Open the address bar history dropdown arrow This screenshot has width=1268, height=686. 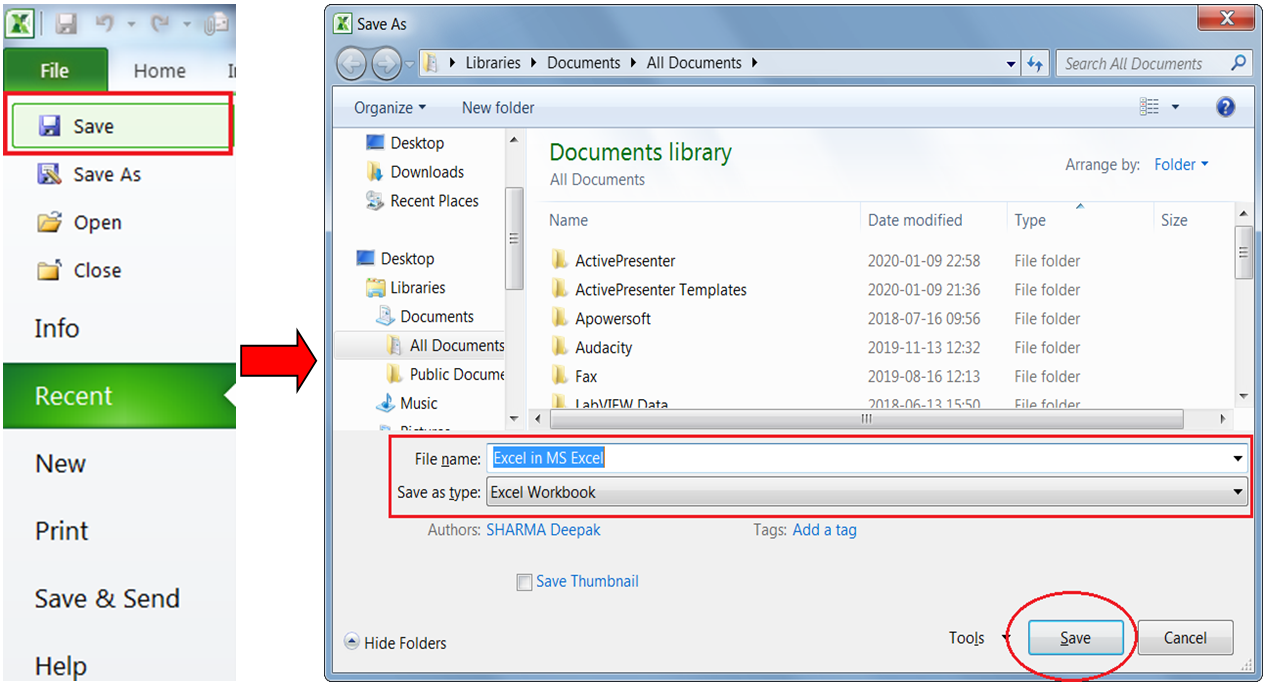[x=1011, y=63]
